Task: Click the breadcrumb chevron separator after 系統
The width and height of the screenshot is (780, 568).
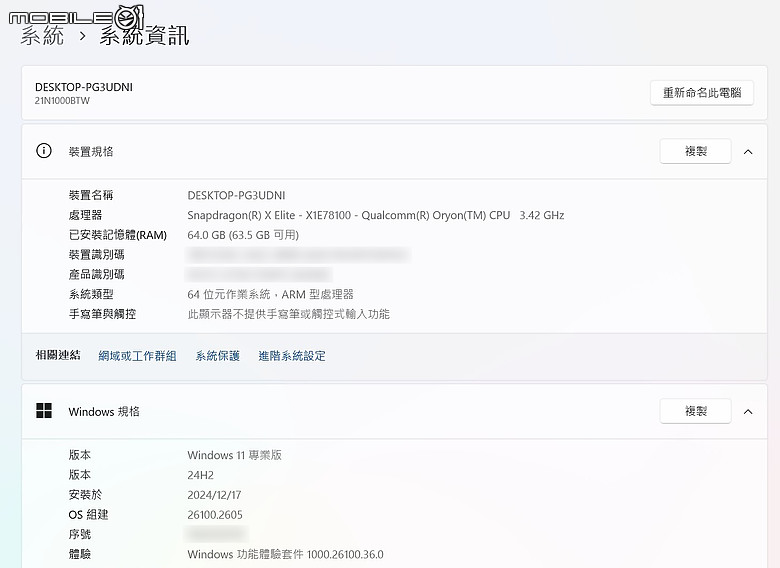Action: pyautogui.click(x=83, y=36)
